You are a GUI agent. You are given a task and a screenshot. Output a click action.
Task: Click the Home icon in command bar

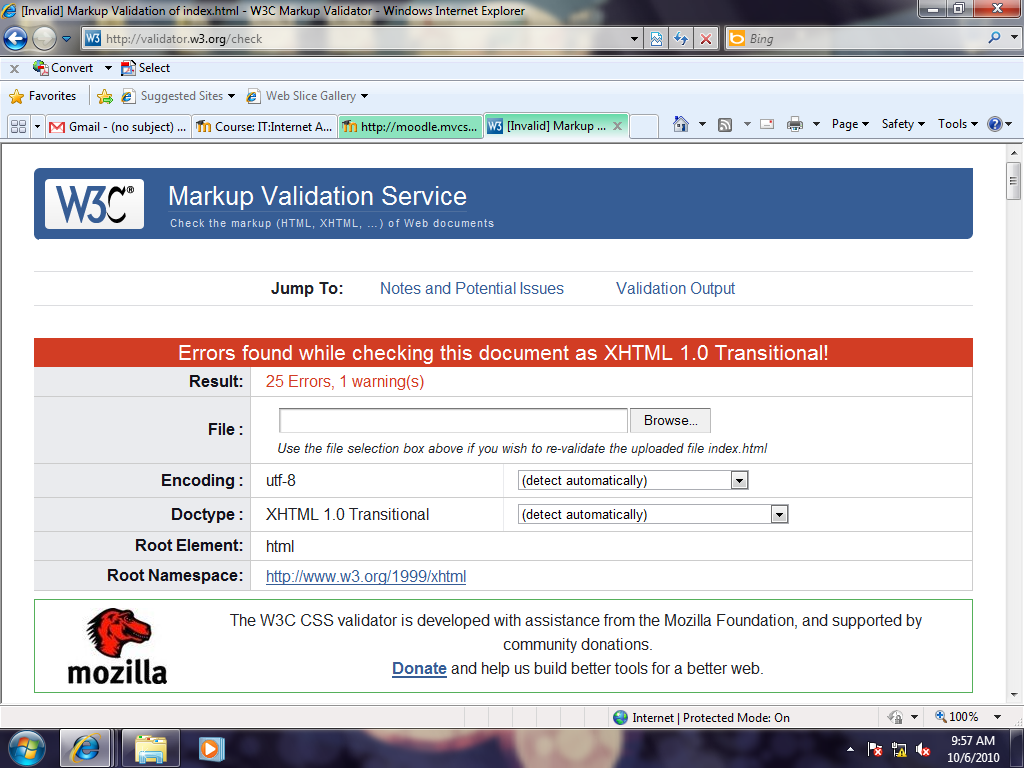tap(681, 124)
